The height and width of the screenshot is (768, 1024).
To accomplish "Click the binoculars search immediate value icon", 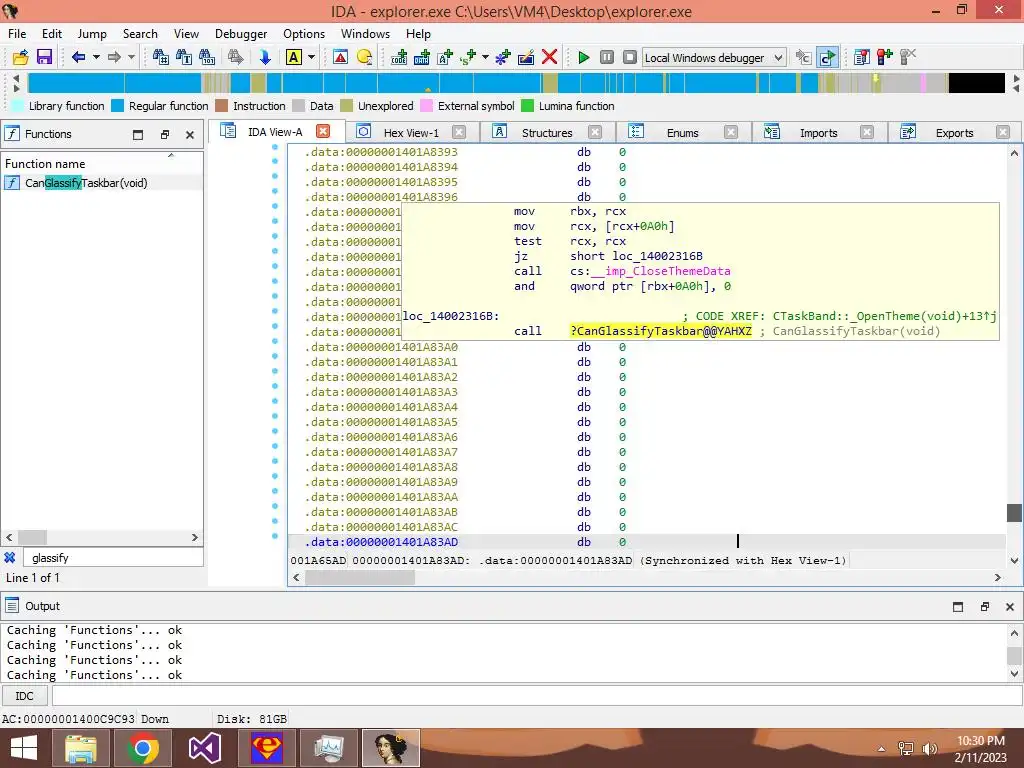I will point(161,57).
